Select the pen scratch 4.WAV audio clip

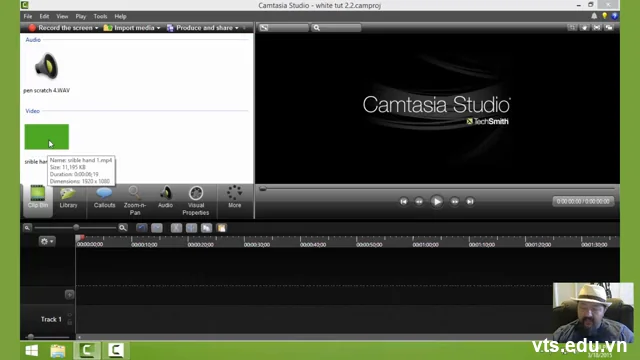tap(47, 67)
